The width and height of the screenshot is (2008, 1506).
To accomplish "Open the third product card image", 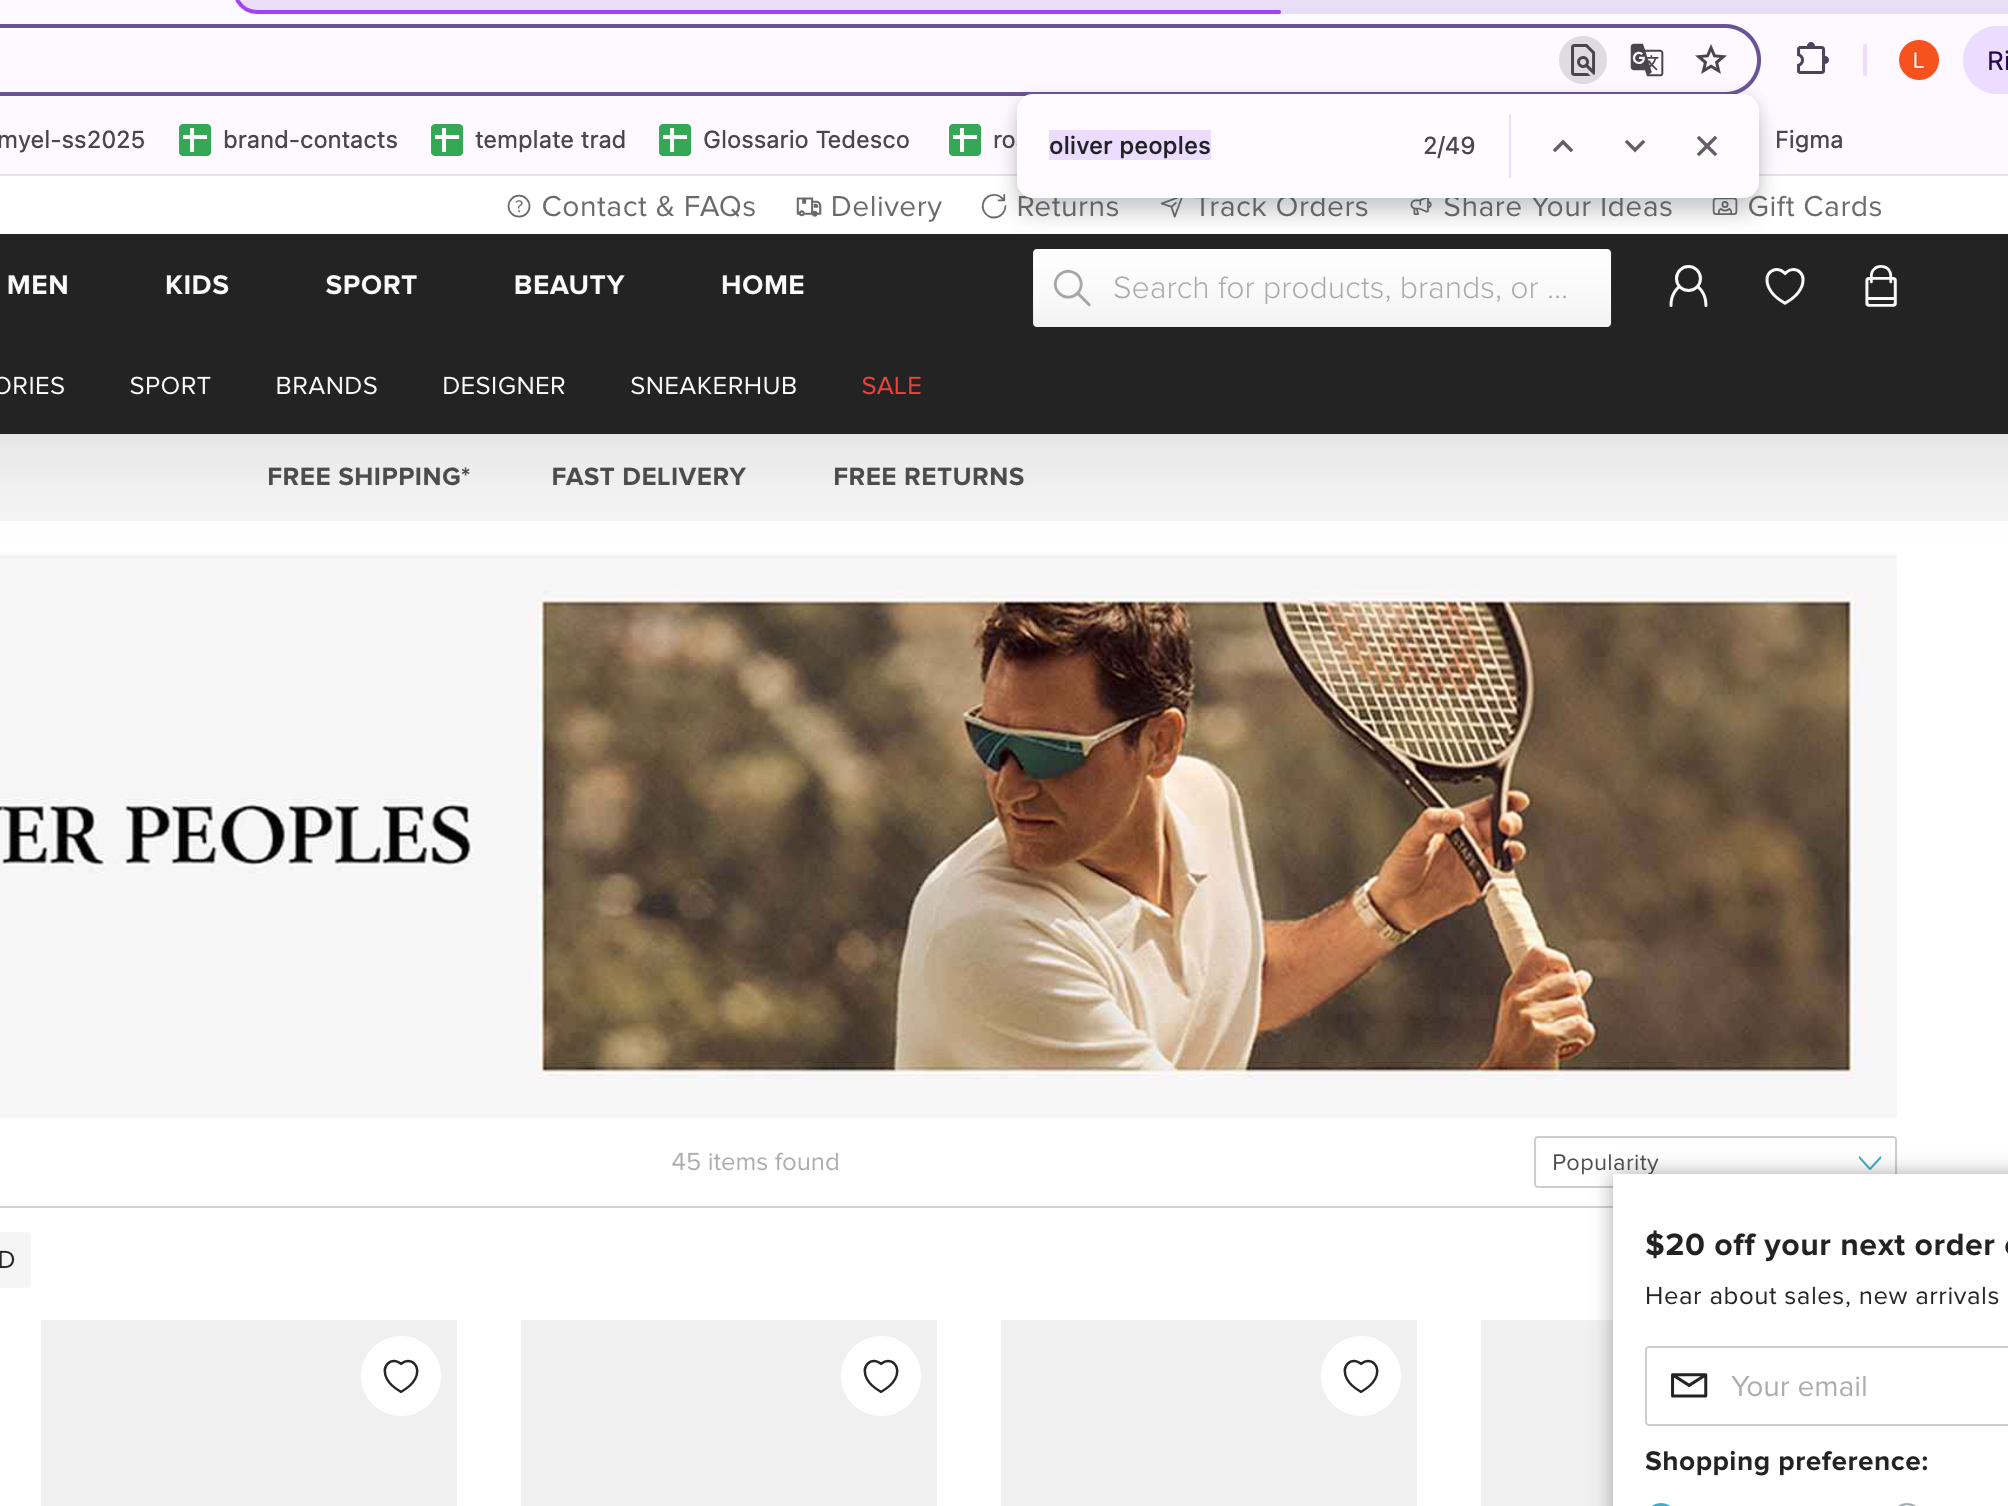I will 1209,1413.
